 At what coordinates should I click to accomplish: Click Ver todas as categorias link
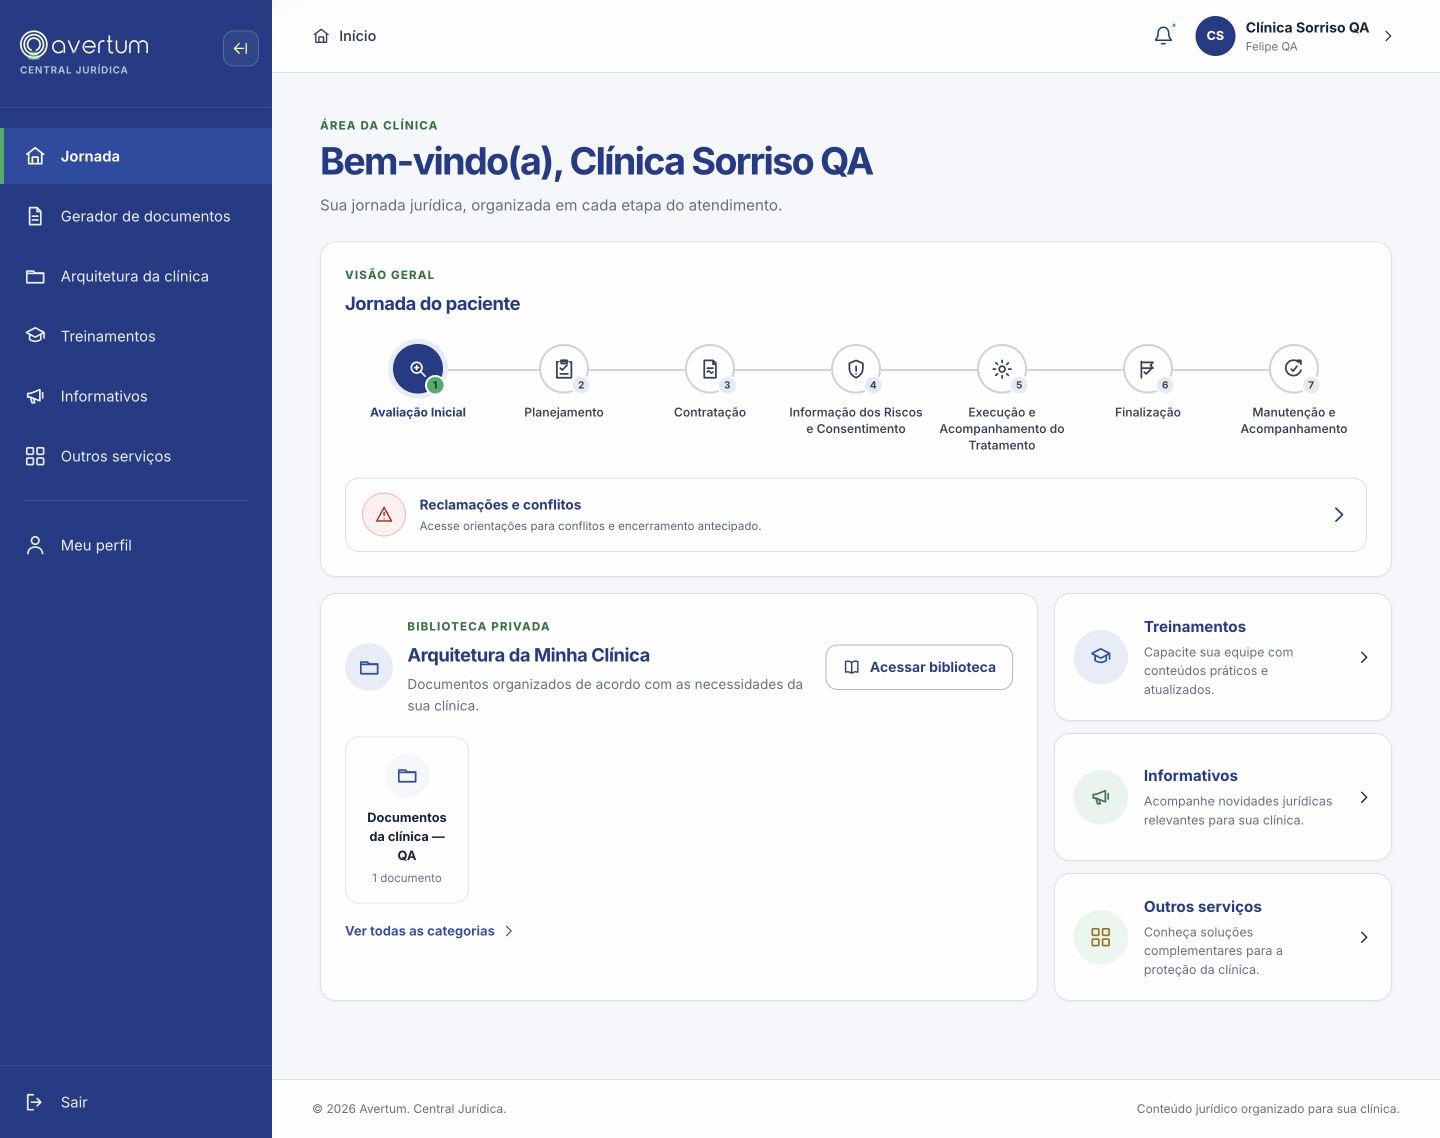pos(429,931)
